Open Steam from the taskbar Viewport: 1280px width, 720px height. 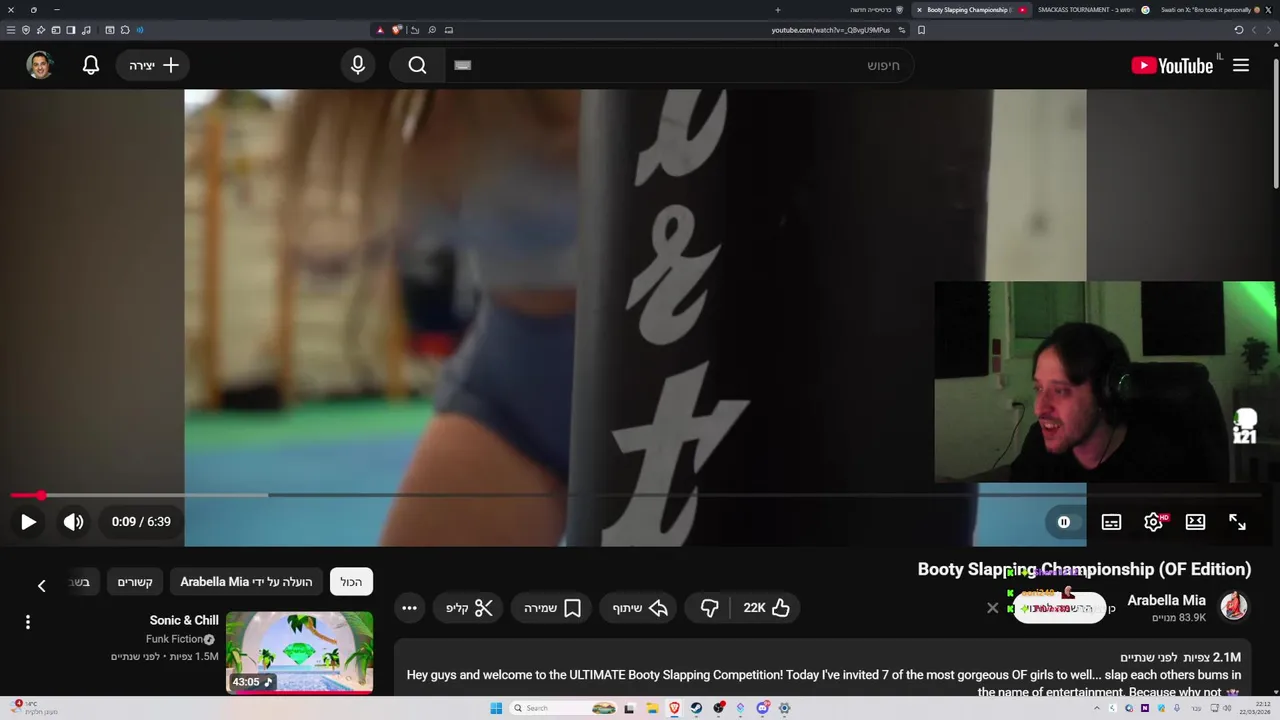(696, 708)
